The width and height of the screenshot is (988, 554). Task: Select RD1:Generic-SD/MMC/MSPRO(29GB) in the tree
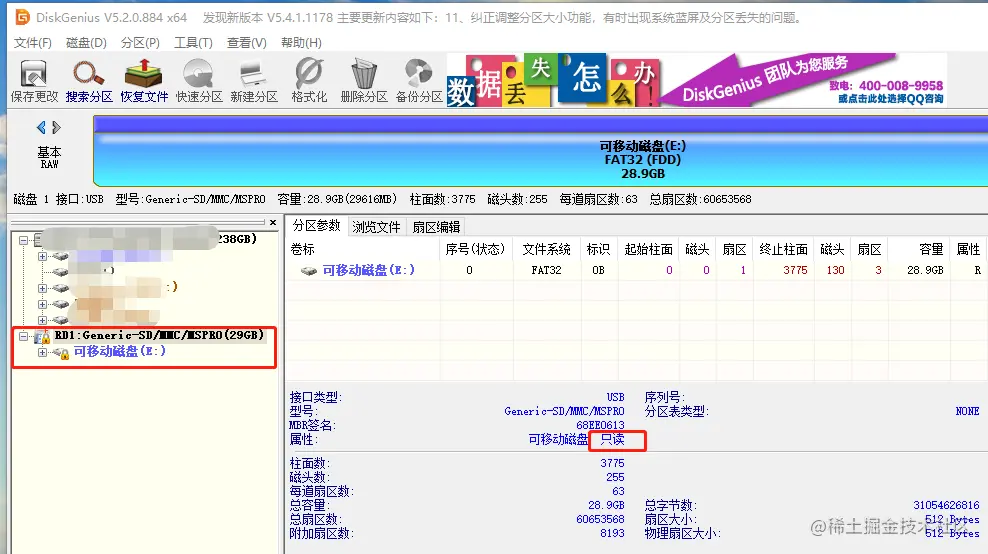point(159,335)
